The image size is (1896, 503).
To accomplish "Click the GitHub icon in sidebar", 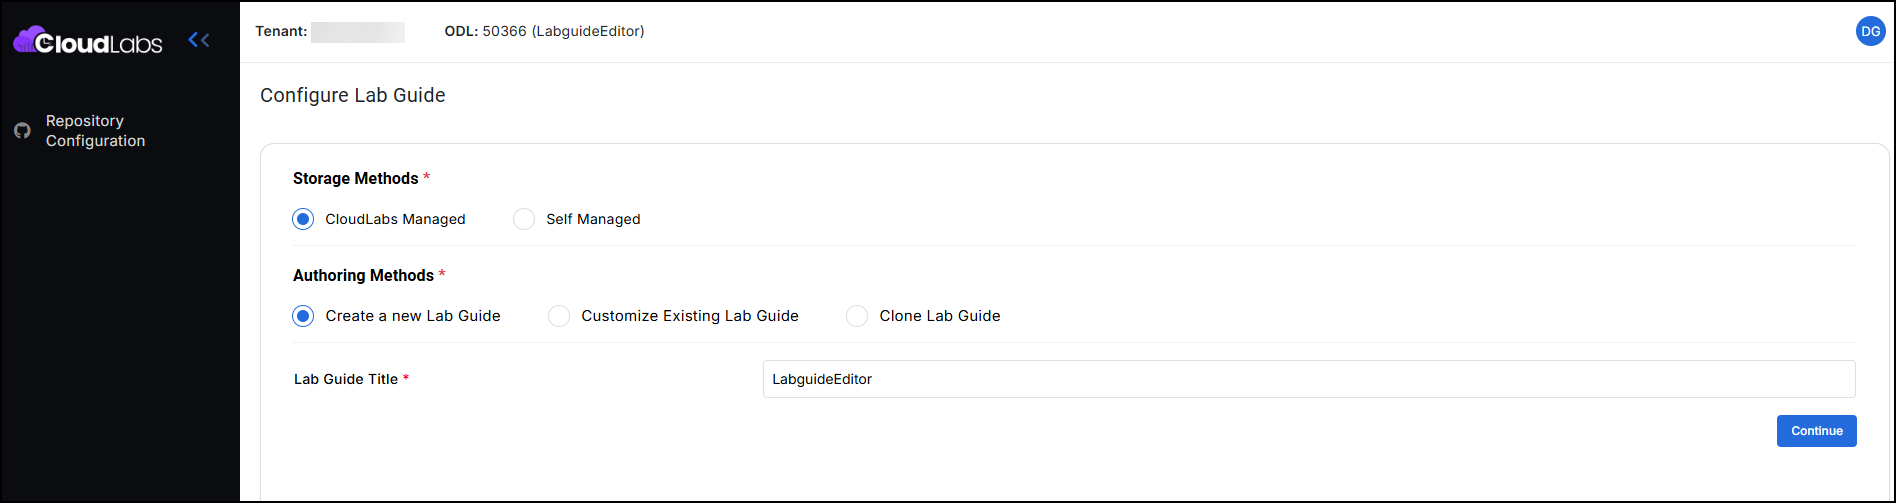I will (x=22, y=131).
